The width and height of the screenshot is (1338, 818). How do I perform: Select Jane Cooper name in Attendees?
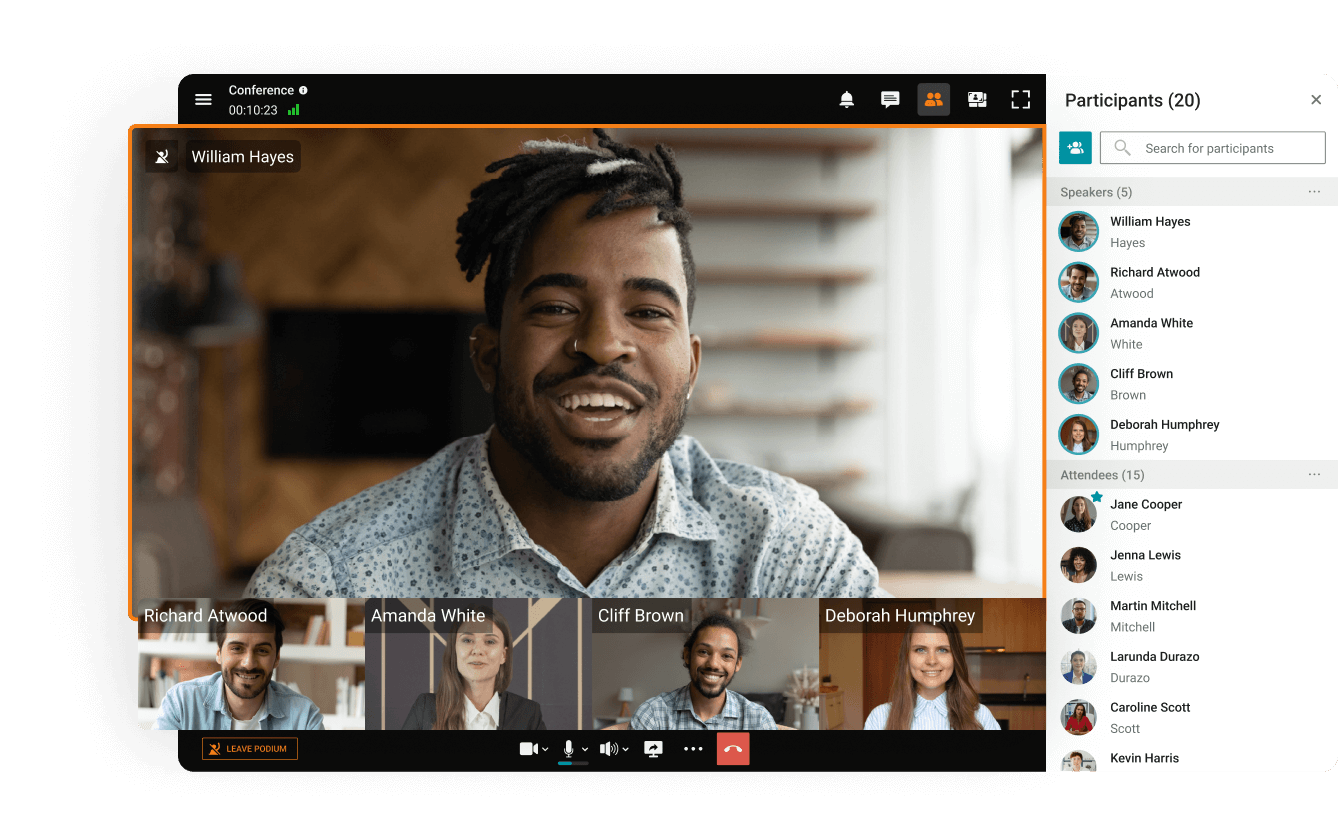pyautogui.click(x=1146, y=505)
